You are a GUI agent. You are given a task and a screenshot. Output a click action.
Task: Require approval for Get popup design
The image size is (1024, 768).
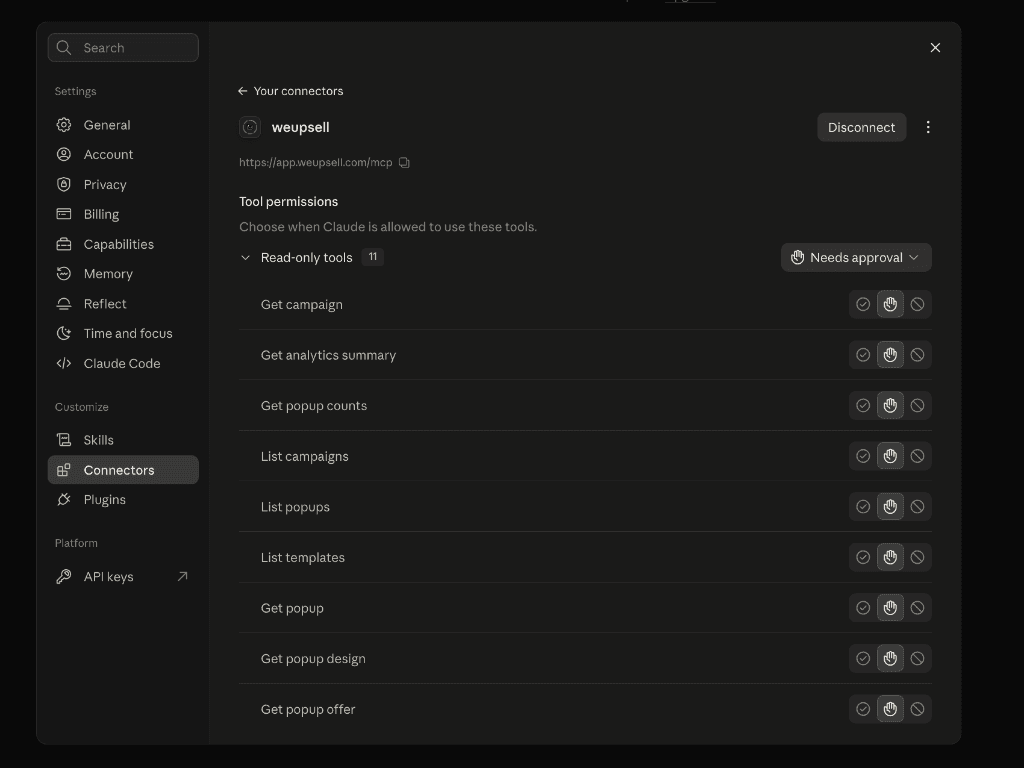point(890,658)
